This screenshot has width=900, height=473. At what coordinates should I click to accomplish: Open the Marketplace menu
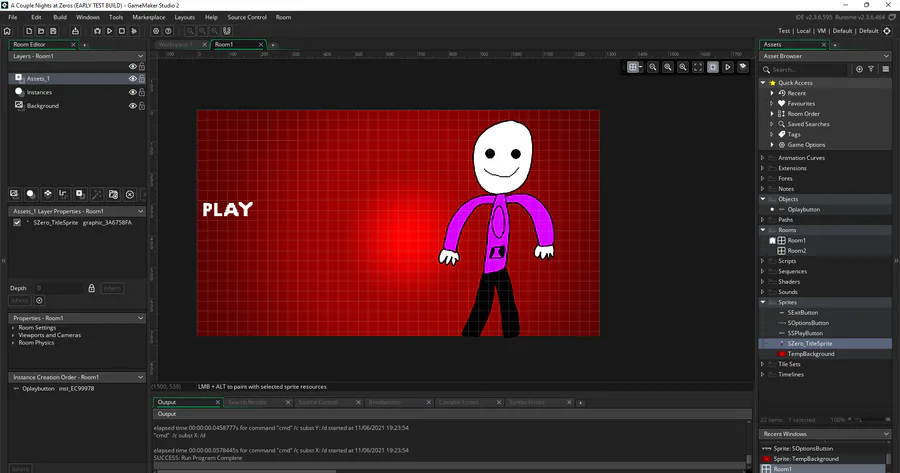[x=149, y=17]
